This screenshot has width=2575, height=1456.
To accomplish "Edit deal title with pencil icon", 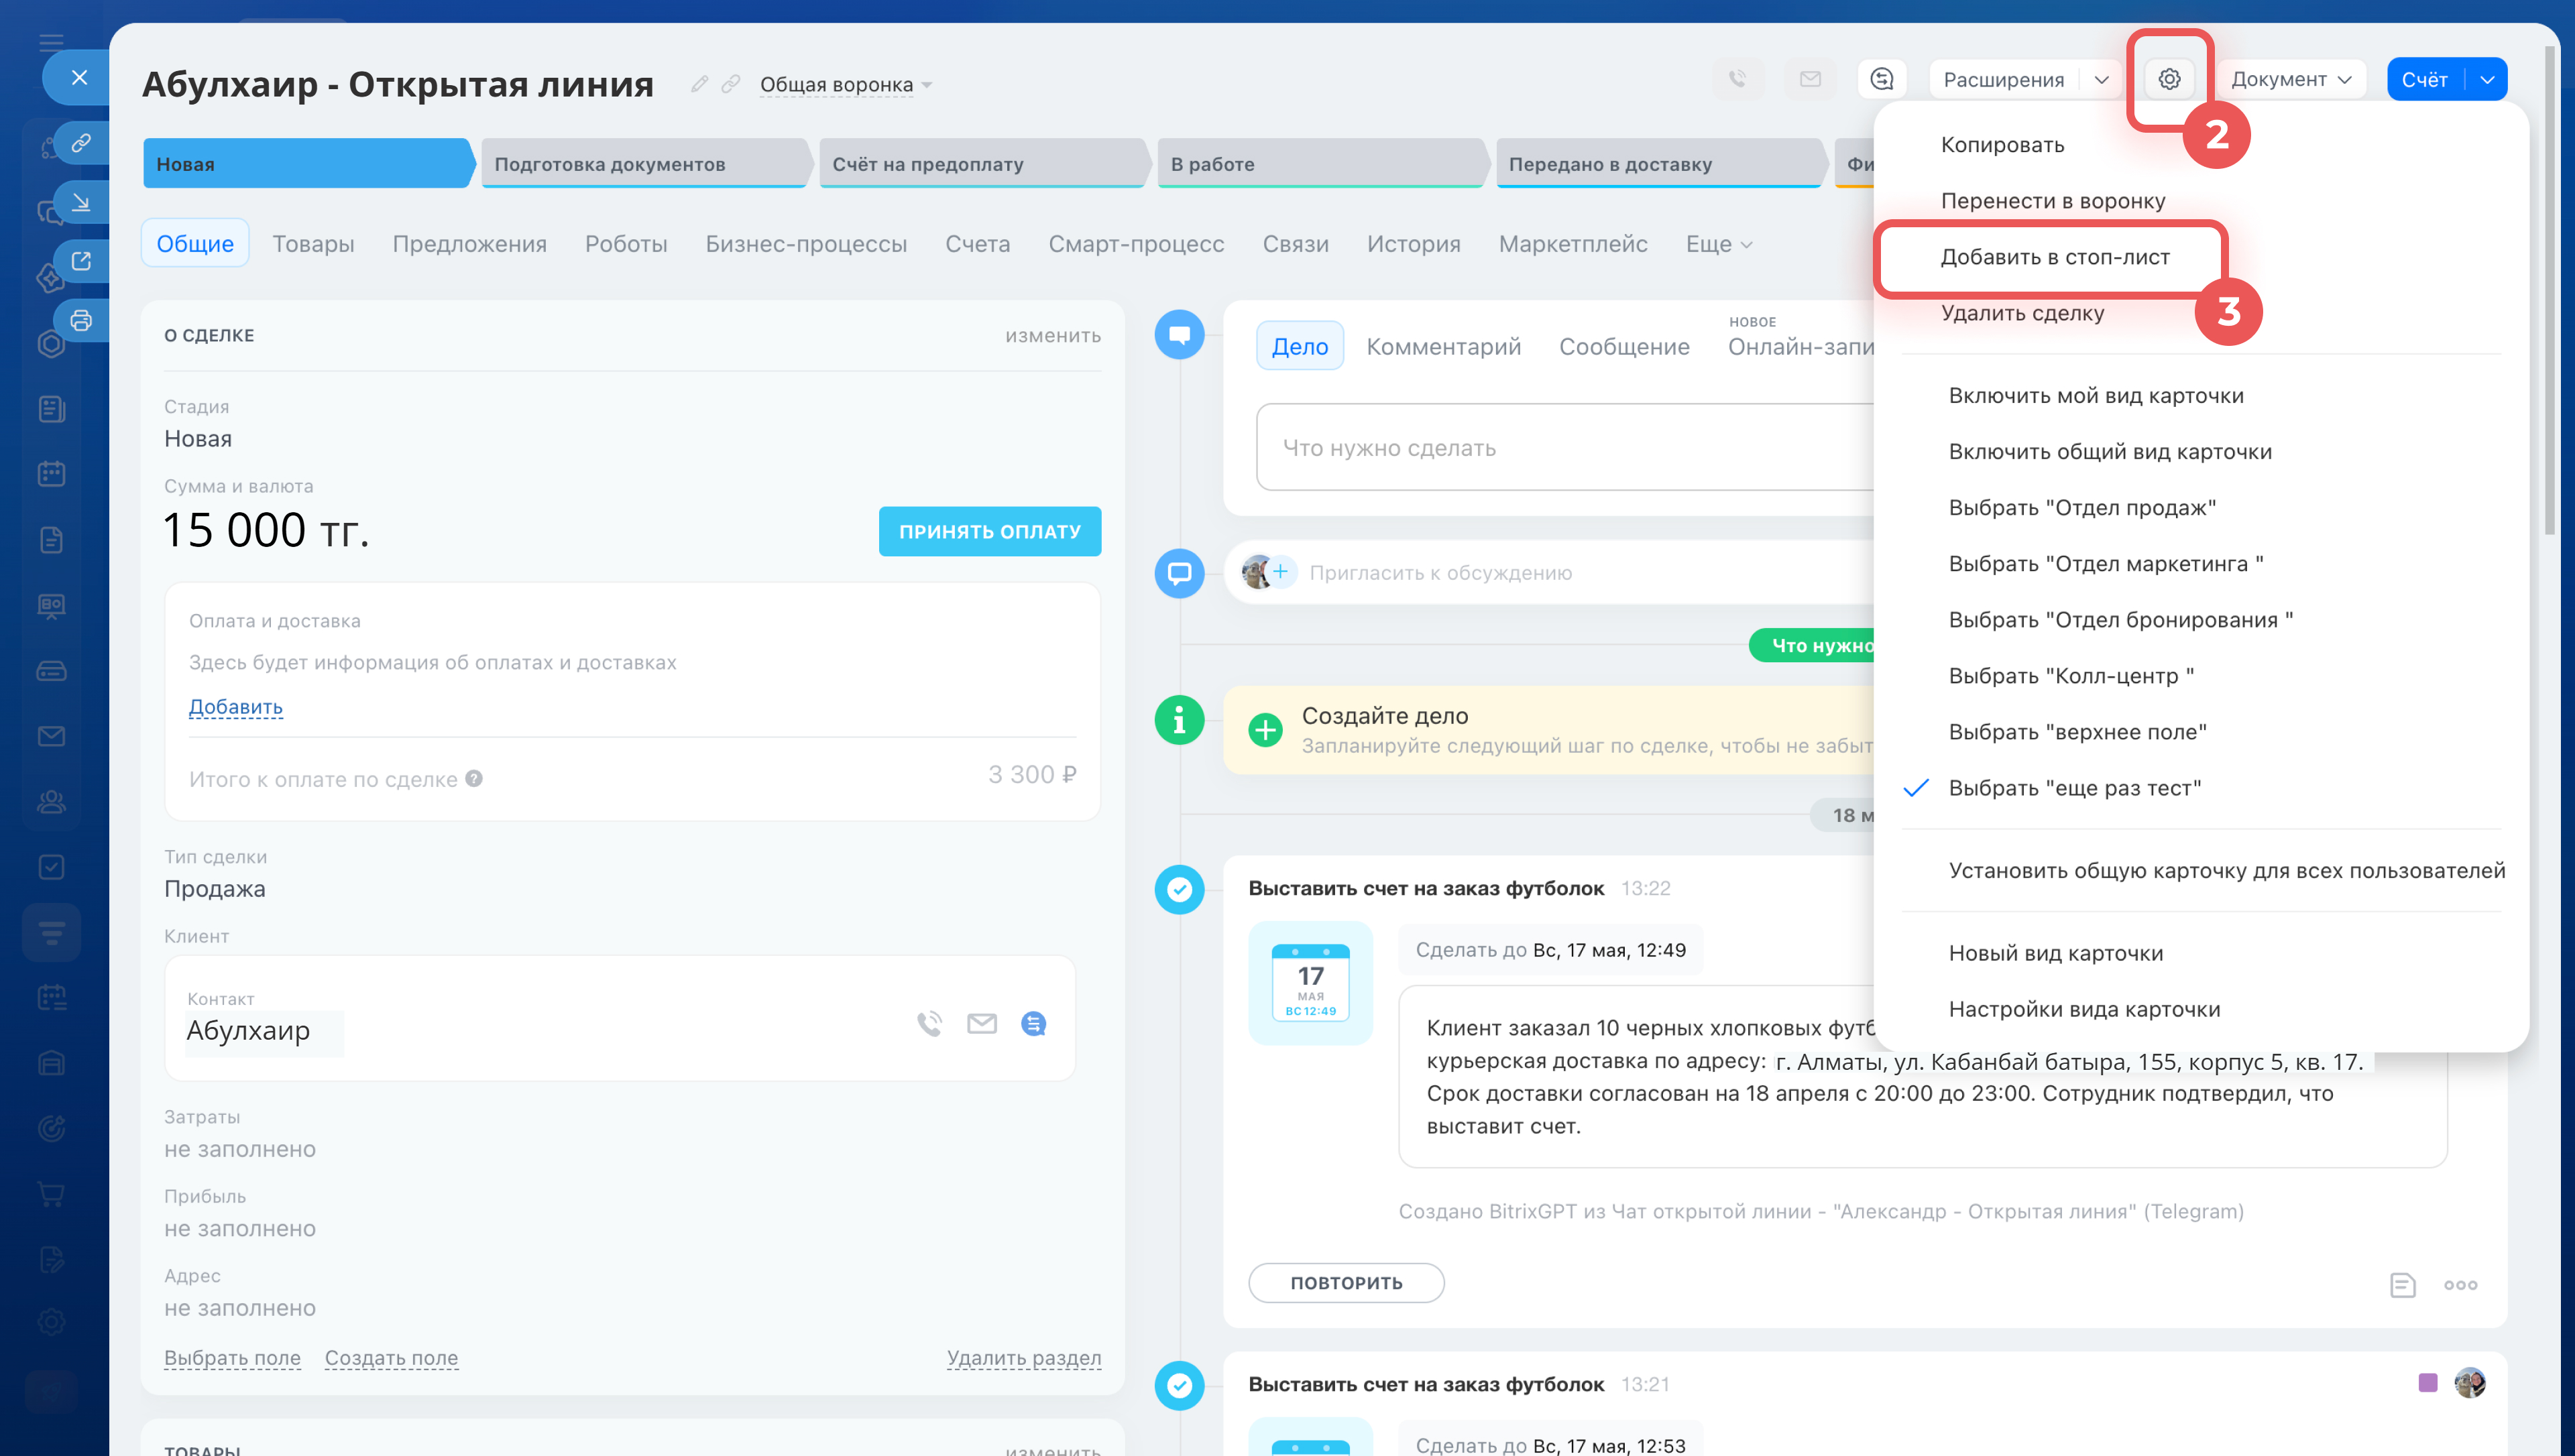I will tap(699, 84).
